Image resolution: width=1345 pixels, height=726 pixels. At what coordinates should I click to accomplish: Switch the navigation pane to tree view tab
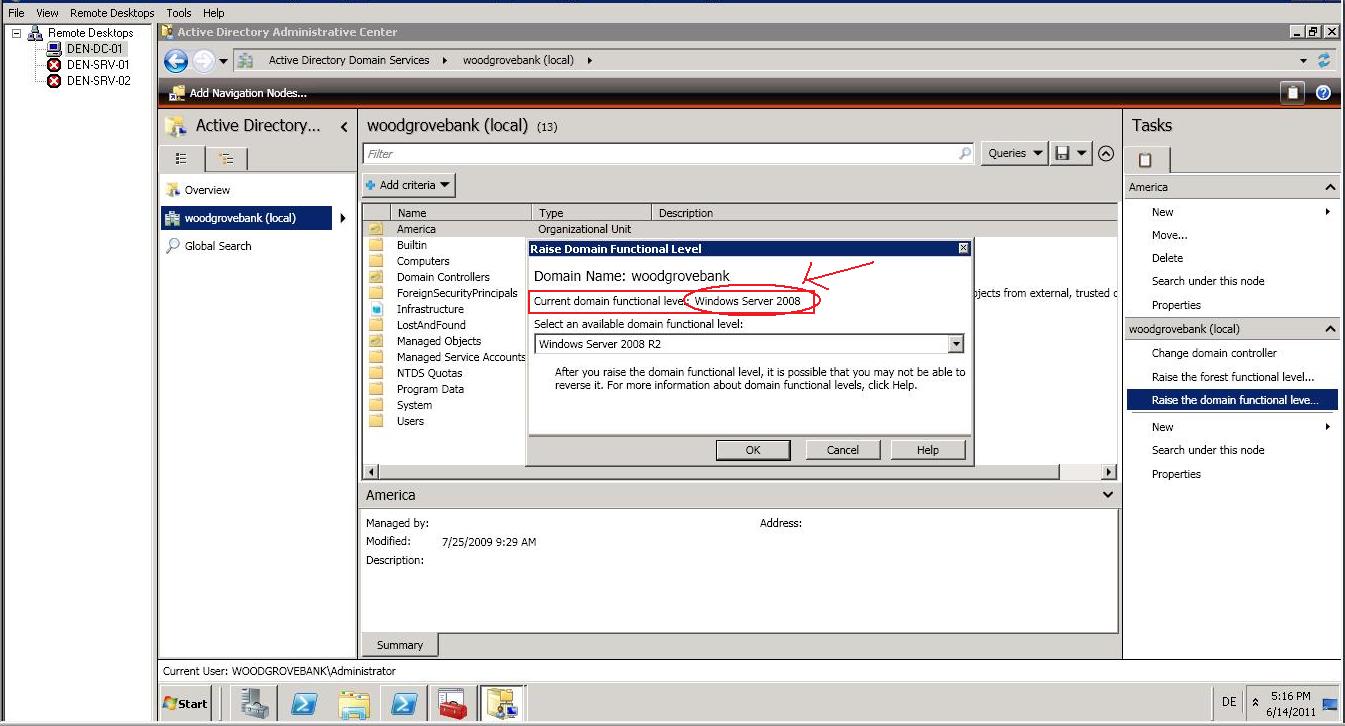[227, 159]
